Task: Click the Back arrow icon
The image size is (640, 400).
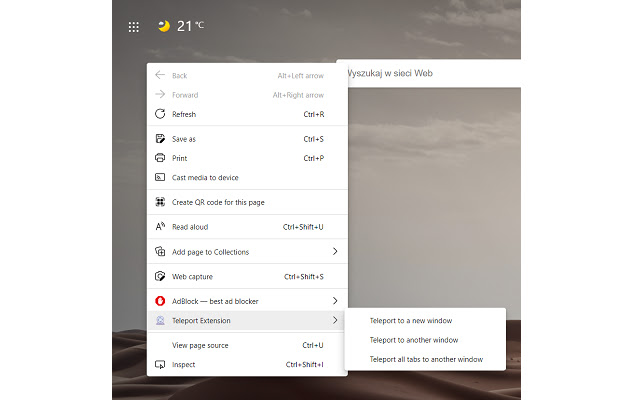Action: tap(160, 75)
